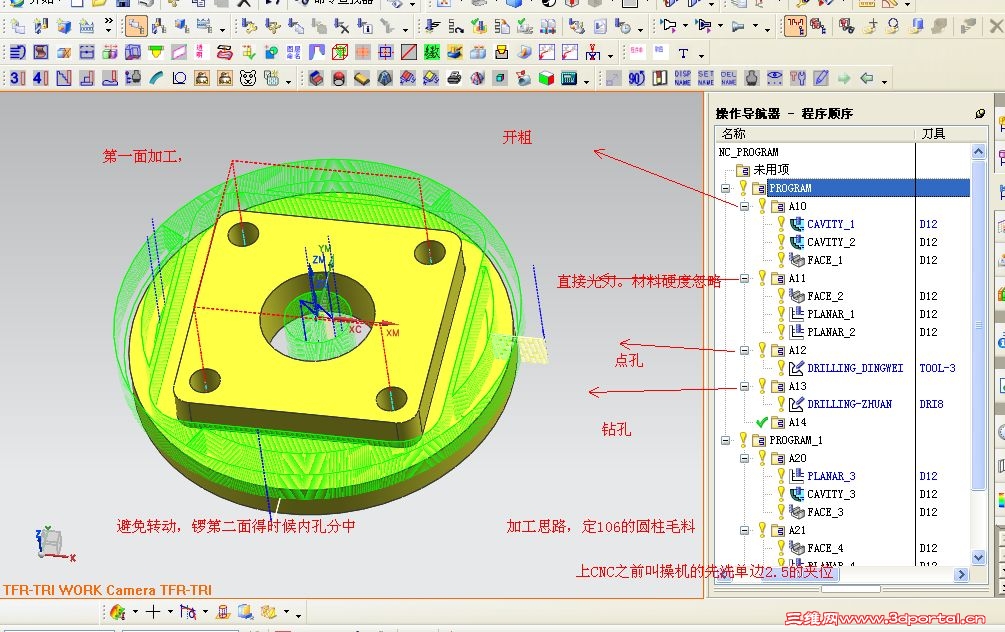Click the tool path Information icon
This screenshot has width=1005, height=632.
pyautogui.click(x=365, y=26)
